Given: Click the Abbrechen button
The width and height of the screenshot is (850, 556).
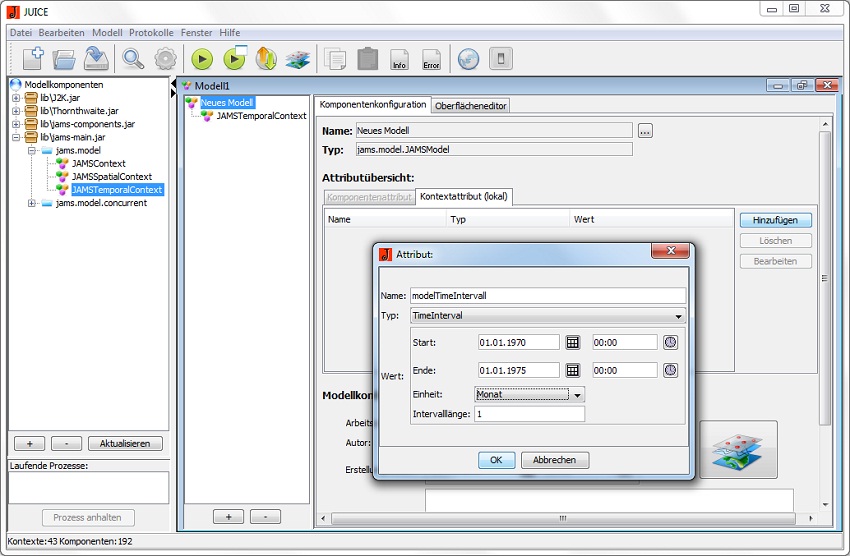Looking at the screenshot, I should point(555,461).
